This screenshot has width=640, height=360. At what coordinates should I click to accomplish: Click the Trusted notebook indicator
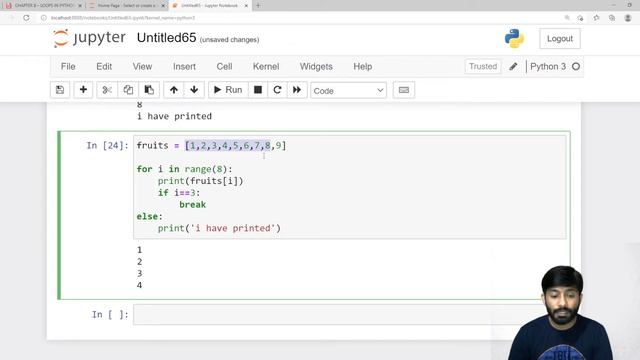[x=483, y=67]
